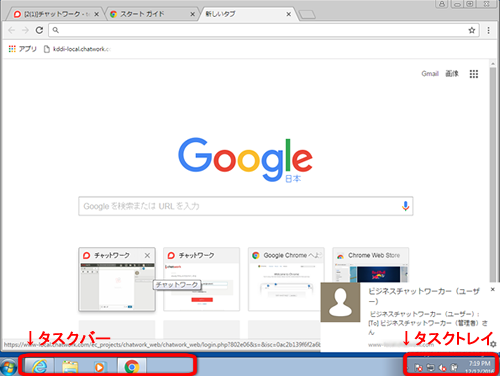
Task: Bookmark this page with the star icon
Action: pos(472,30)
